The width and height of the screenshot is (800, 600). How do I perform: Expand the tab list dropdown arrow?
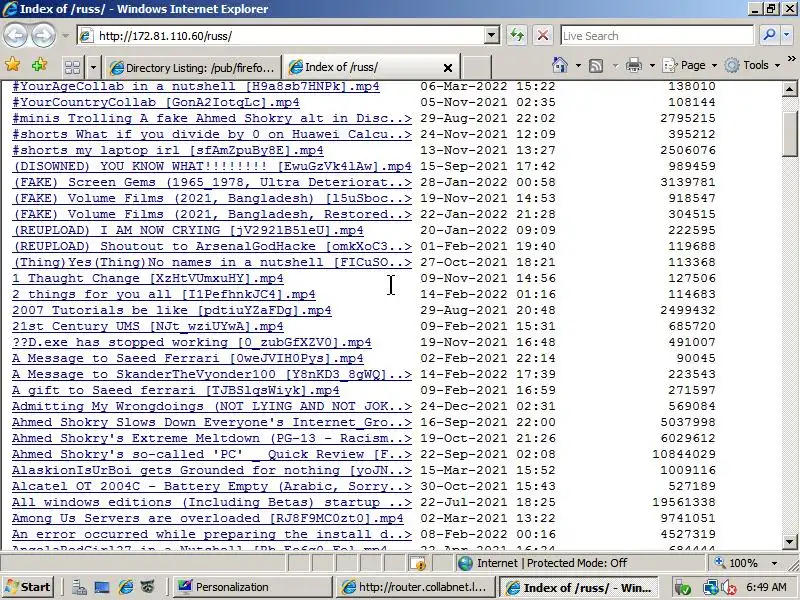point(93,67)
